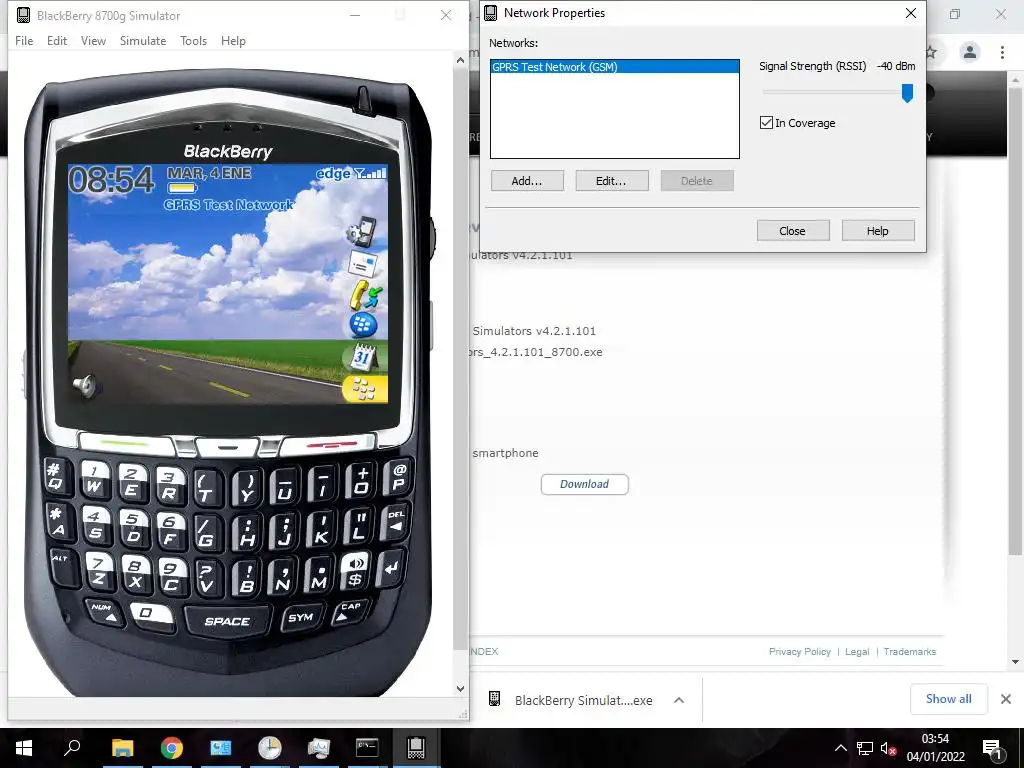Click Close button in Network Properties dialog
Screen dimensions: 1024x768
click(793, 231)
